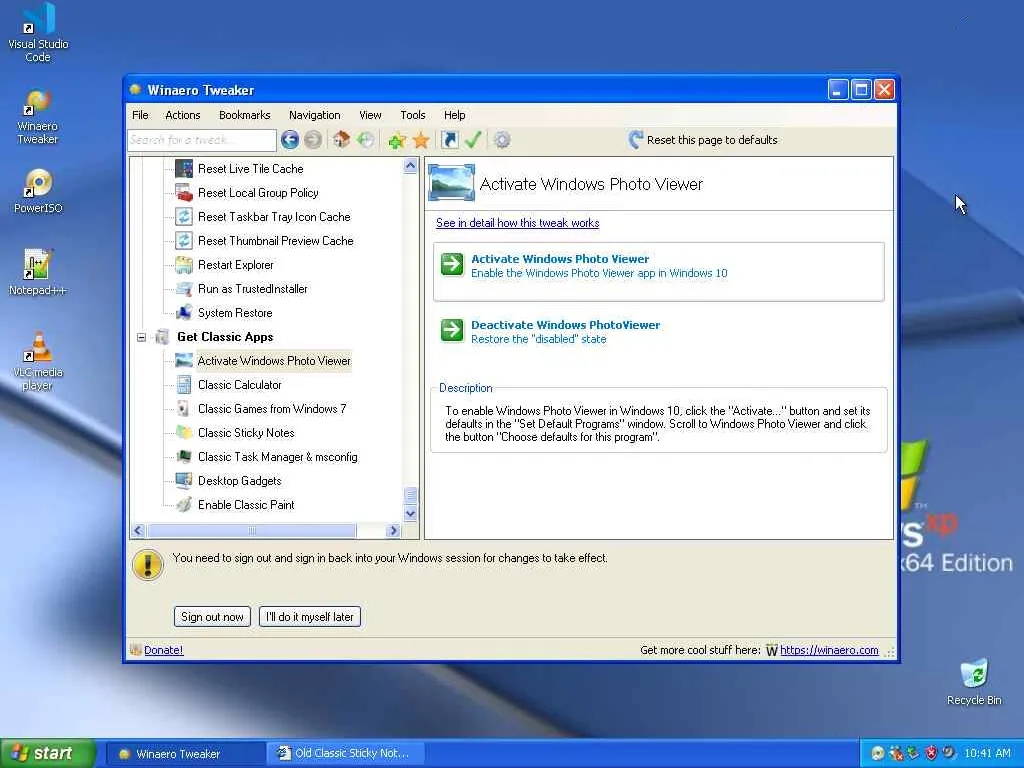Click the tree's vertical scrollbar thumb

(410, 495)
